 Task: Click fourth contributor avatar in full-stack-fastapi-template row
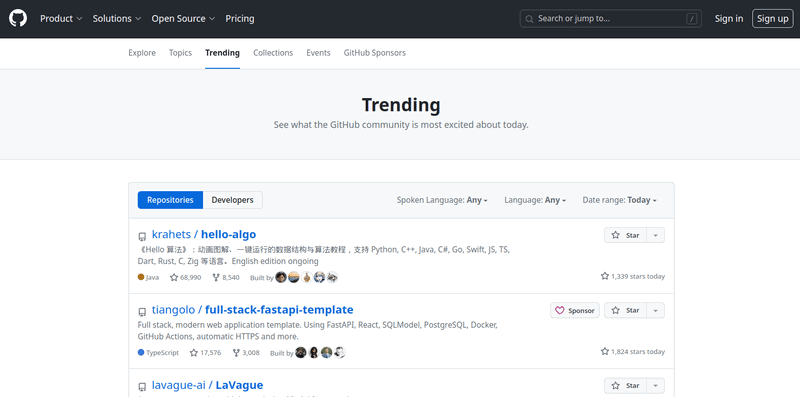[x=340, y=352]
